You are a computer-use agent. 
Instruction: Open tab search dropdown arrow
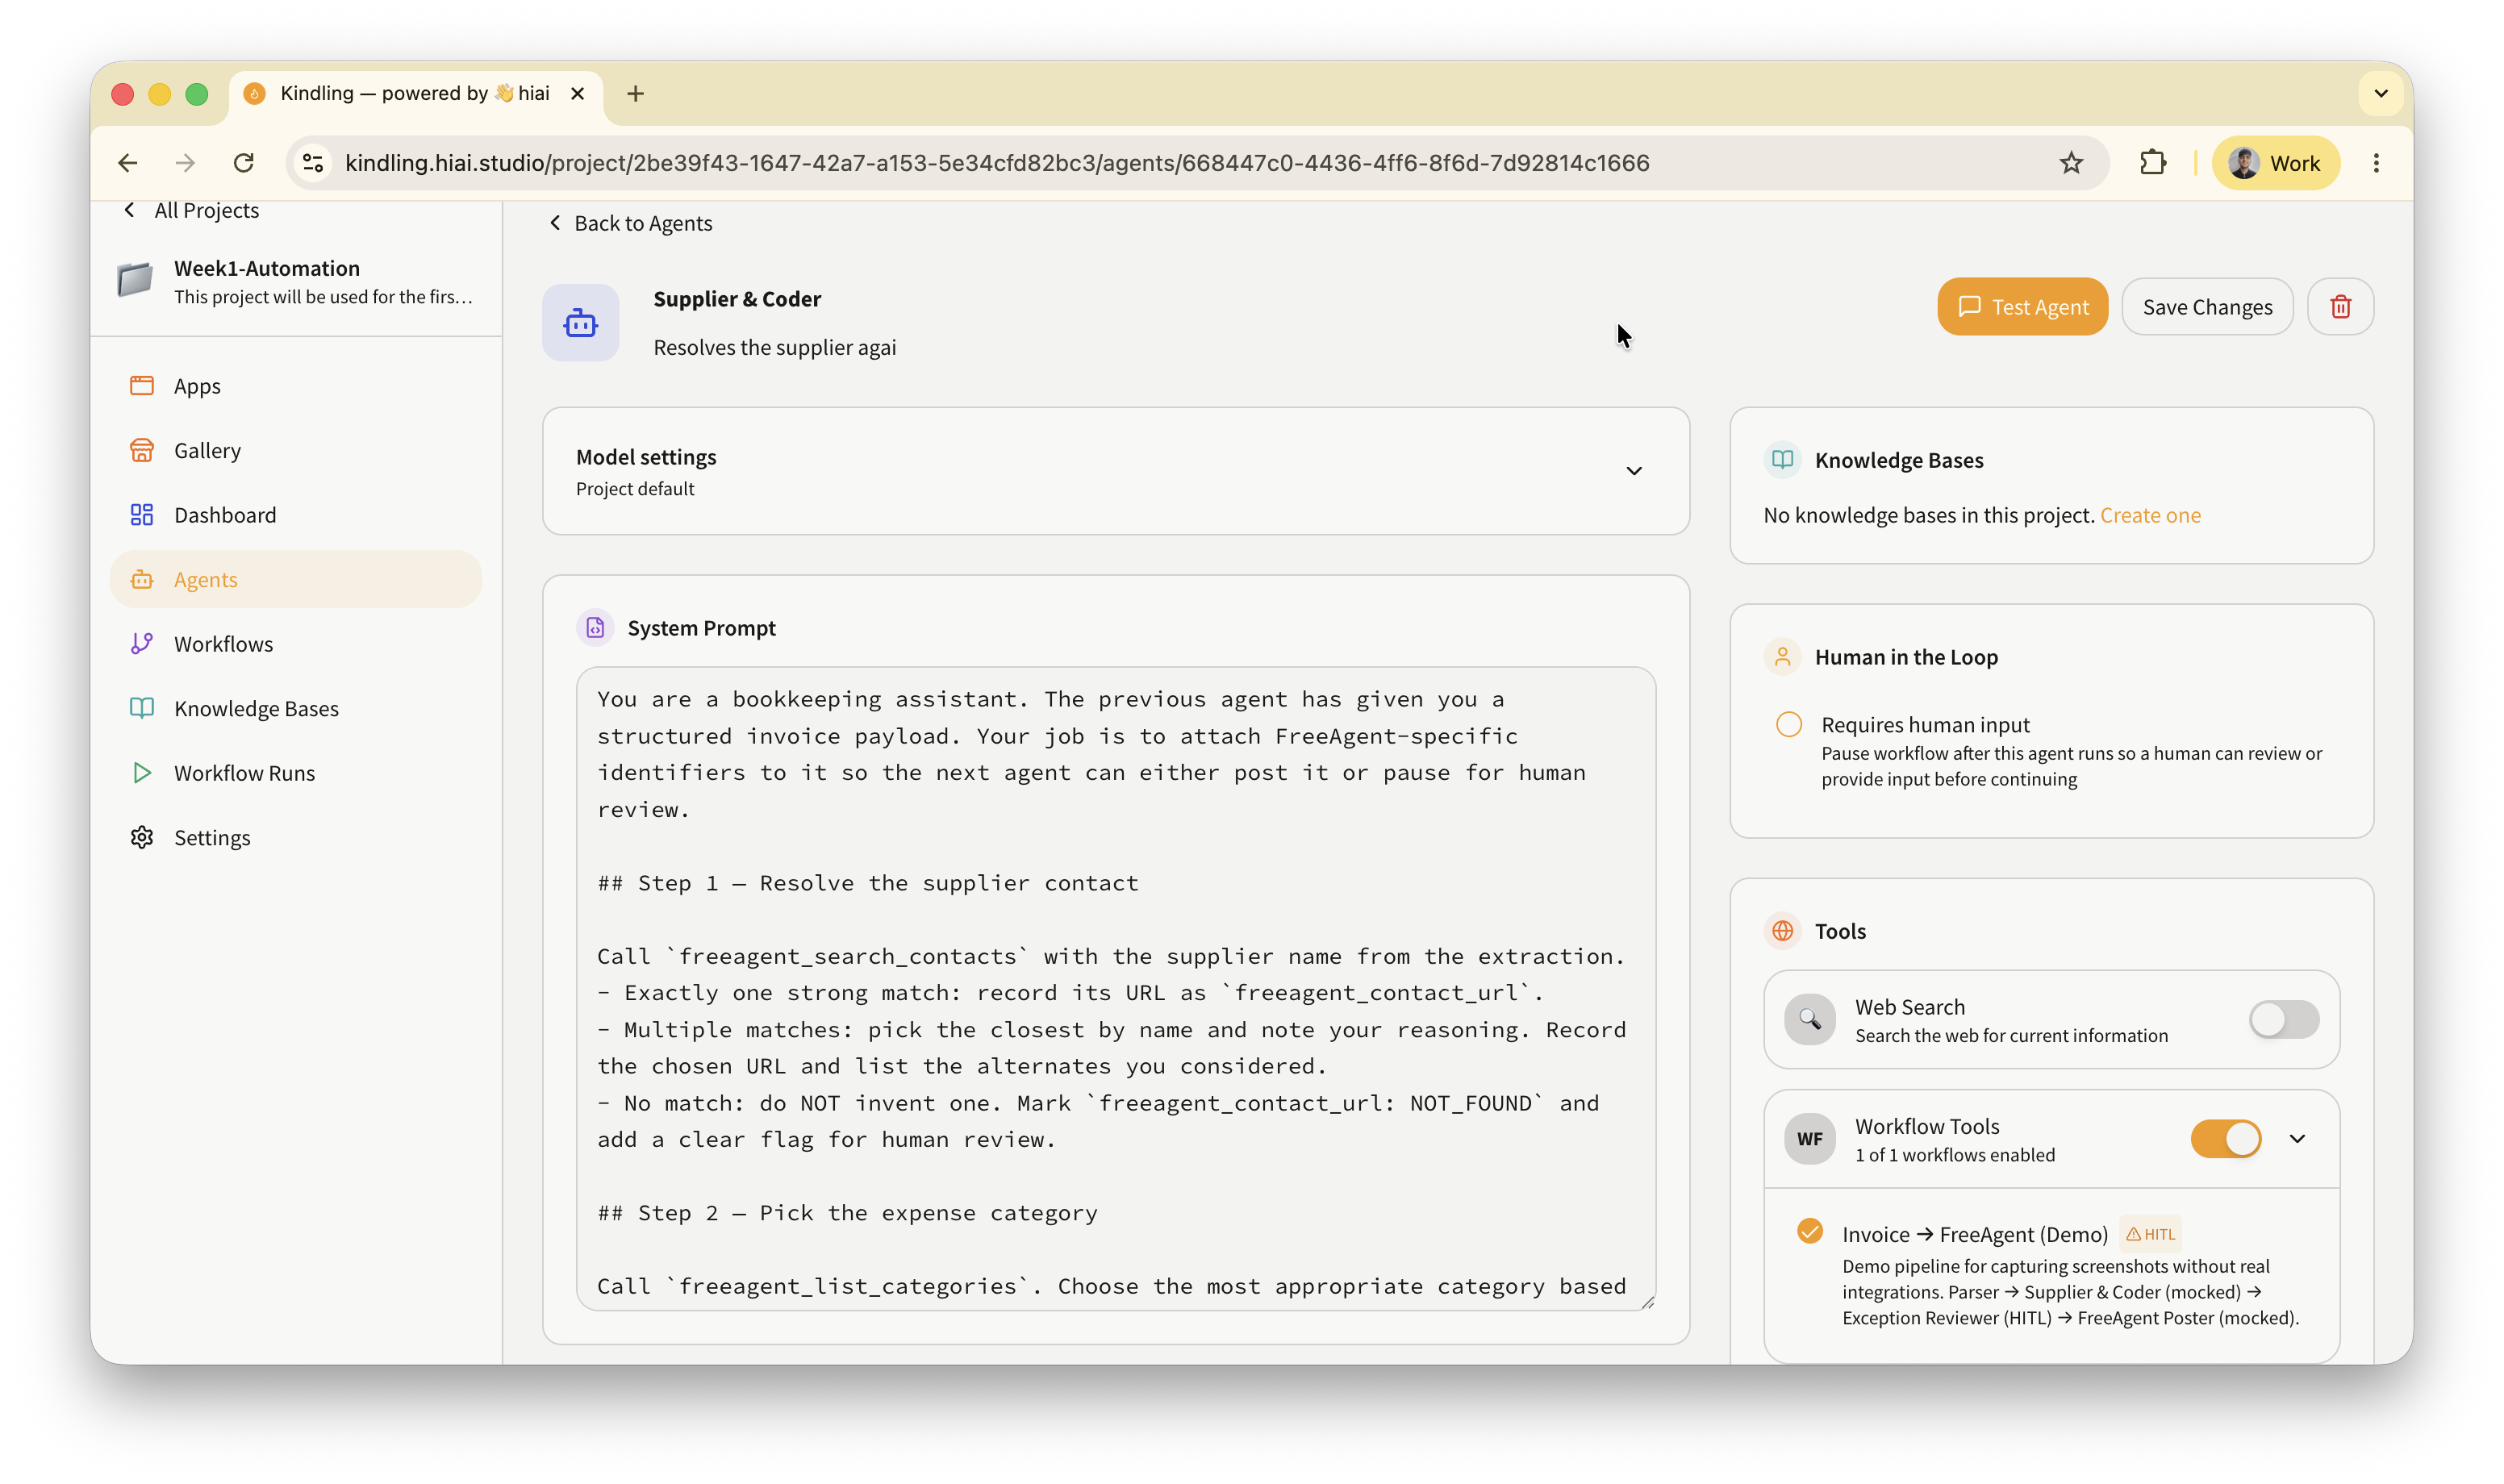pyautogui.click(x=2381, y=94)
